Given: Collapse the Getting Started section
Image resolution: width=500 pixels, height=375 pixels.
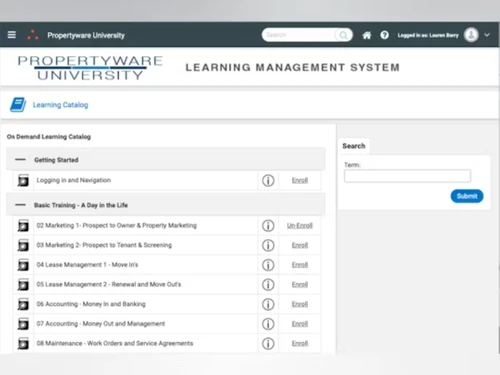Looking at the screenshot, I should click(x=20, y=160).
